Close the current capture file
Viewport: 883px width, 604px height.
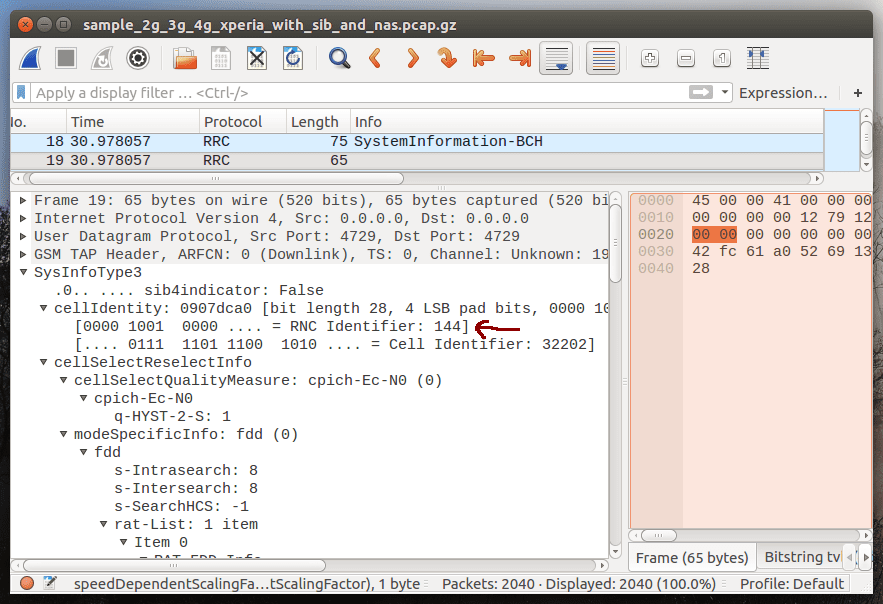click(257, 58)
